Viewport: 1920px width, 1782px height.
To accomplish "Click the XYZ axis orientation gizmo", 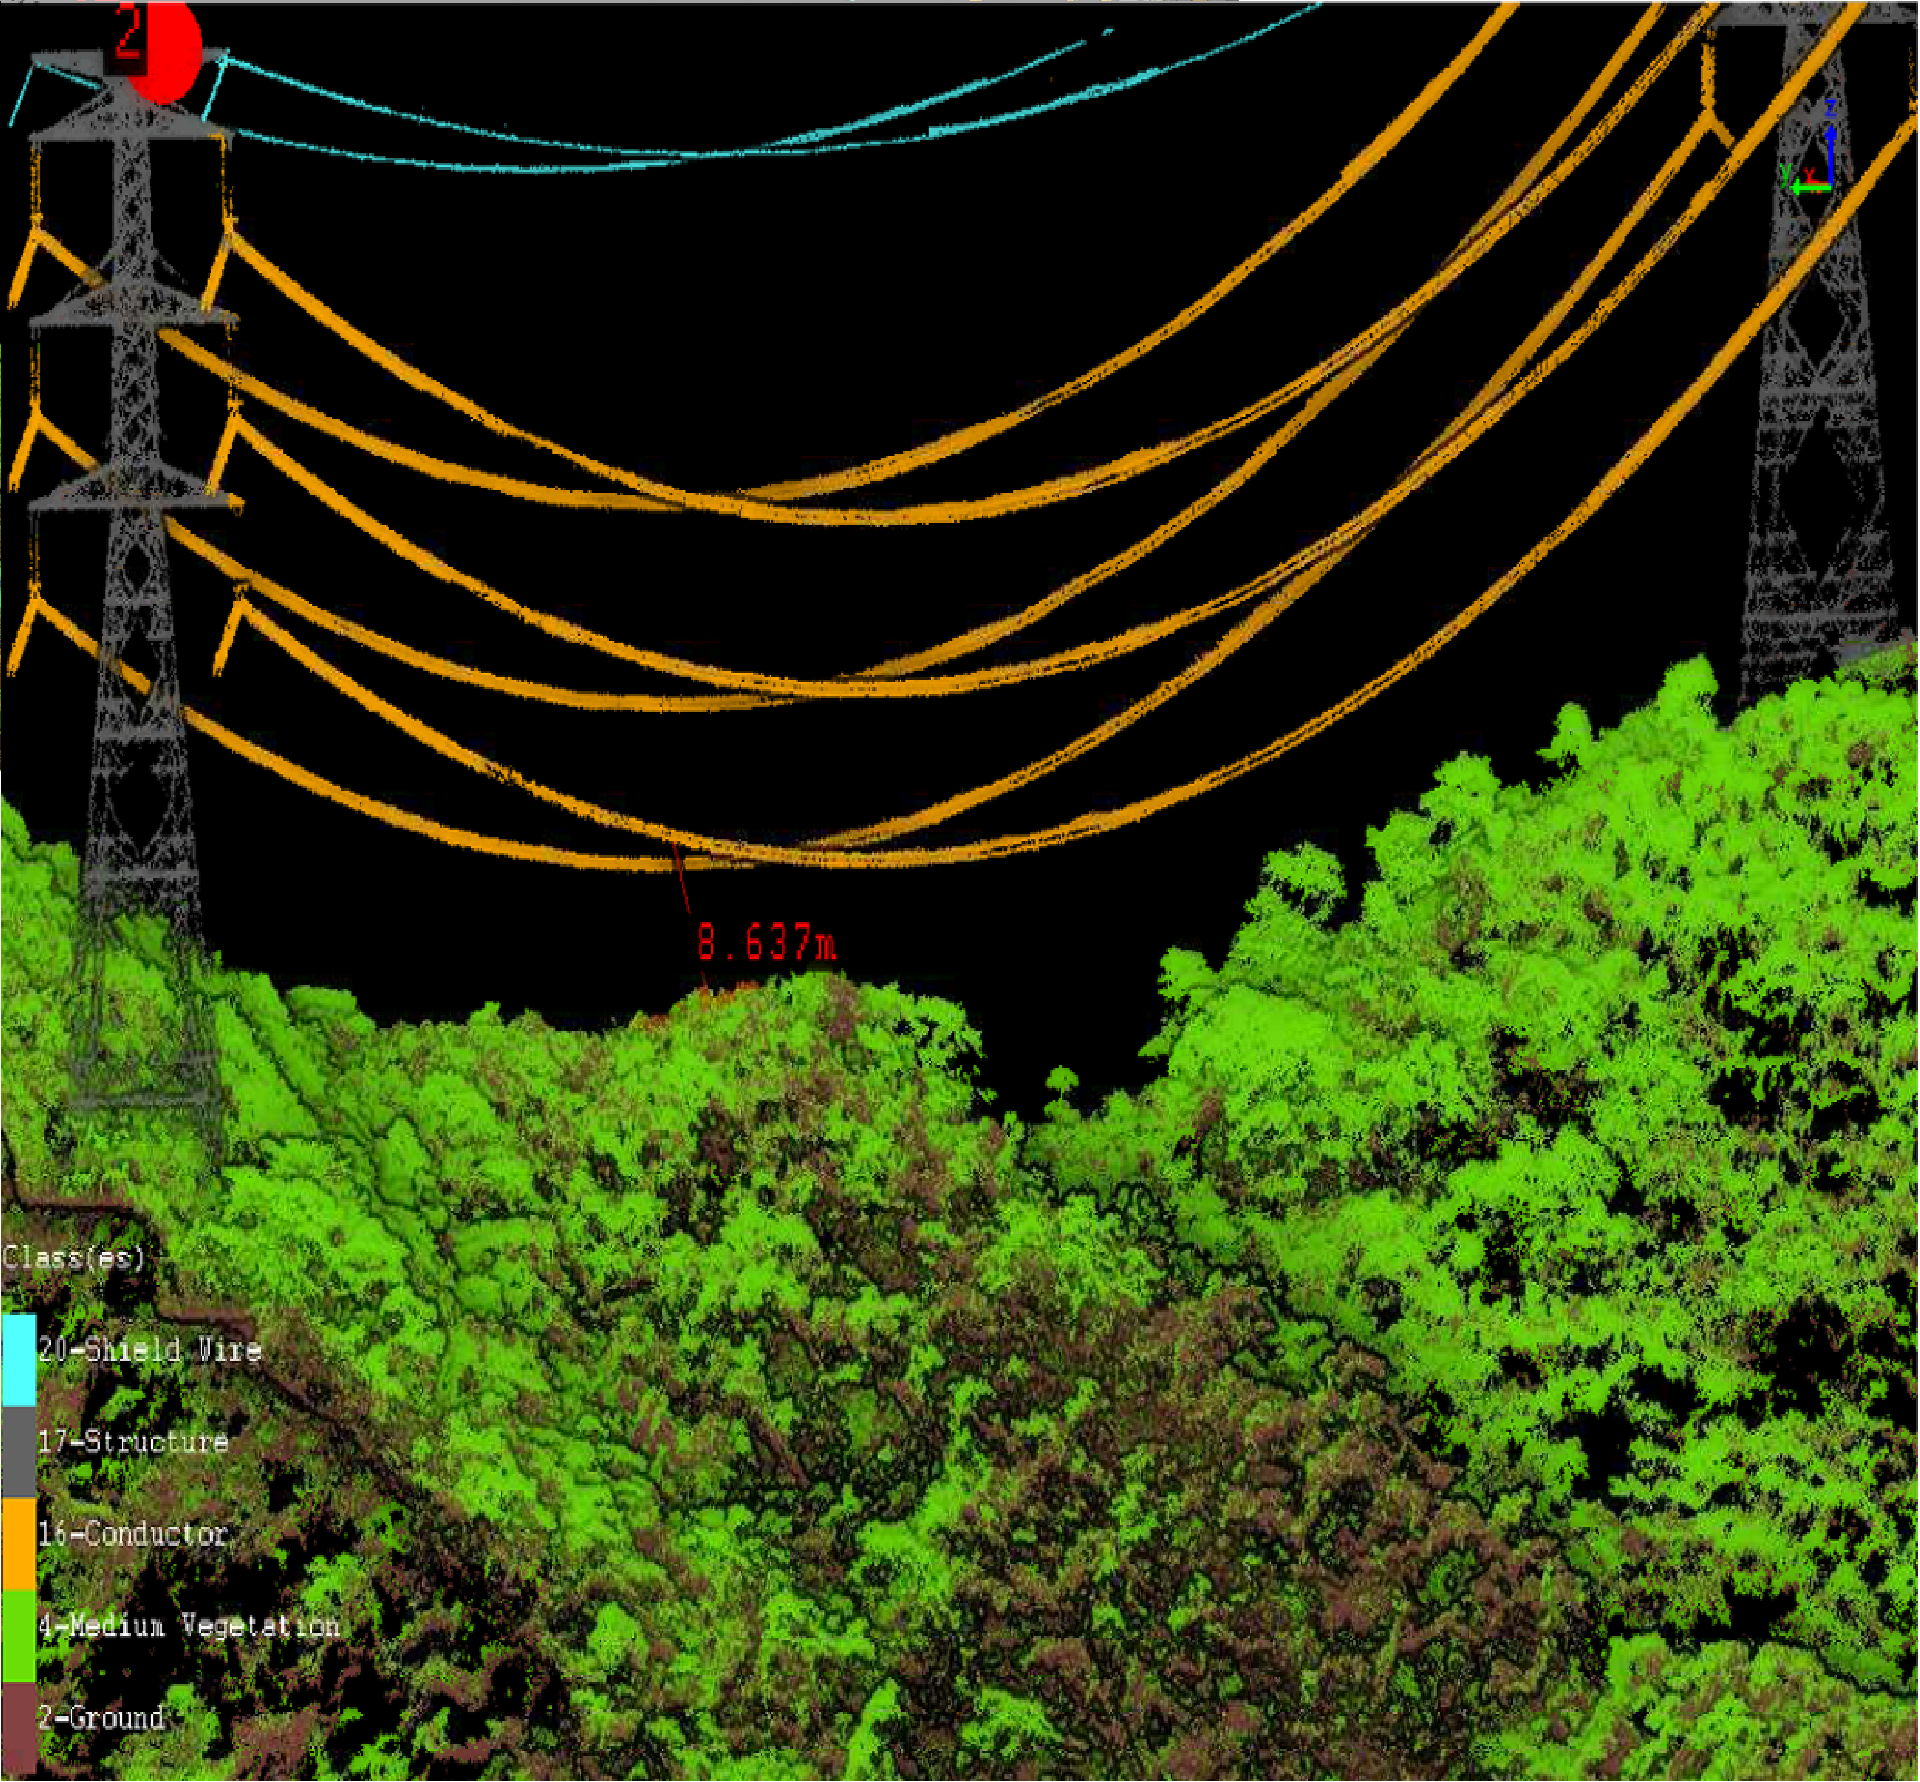I will [1812, 160].
